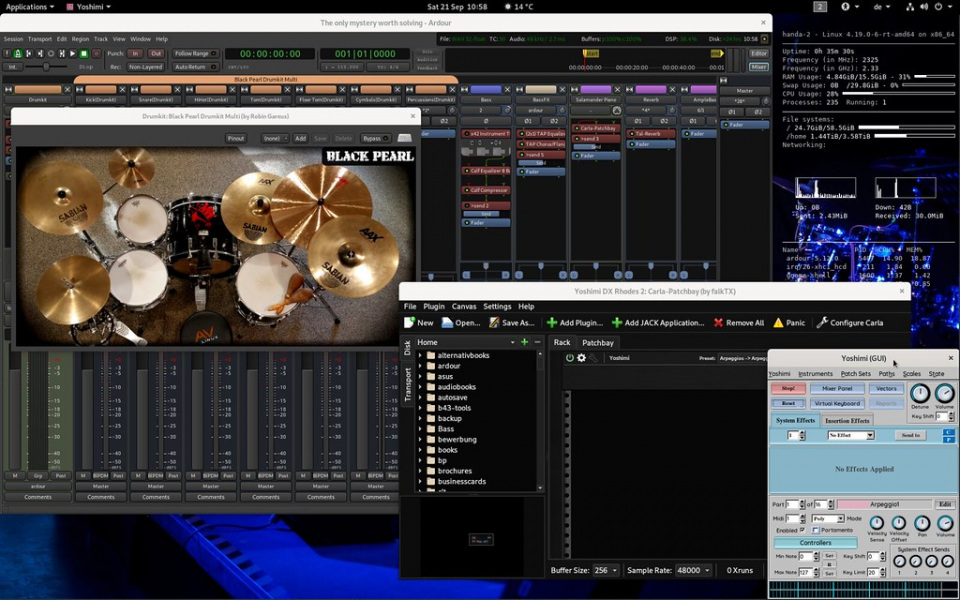Click the Arpeggio1 instrument name field
This screenshot has height=600, width=960.
coord(885,504)
